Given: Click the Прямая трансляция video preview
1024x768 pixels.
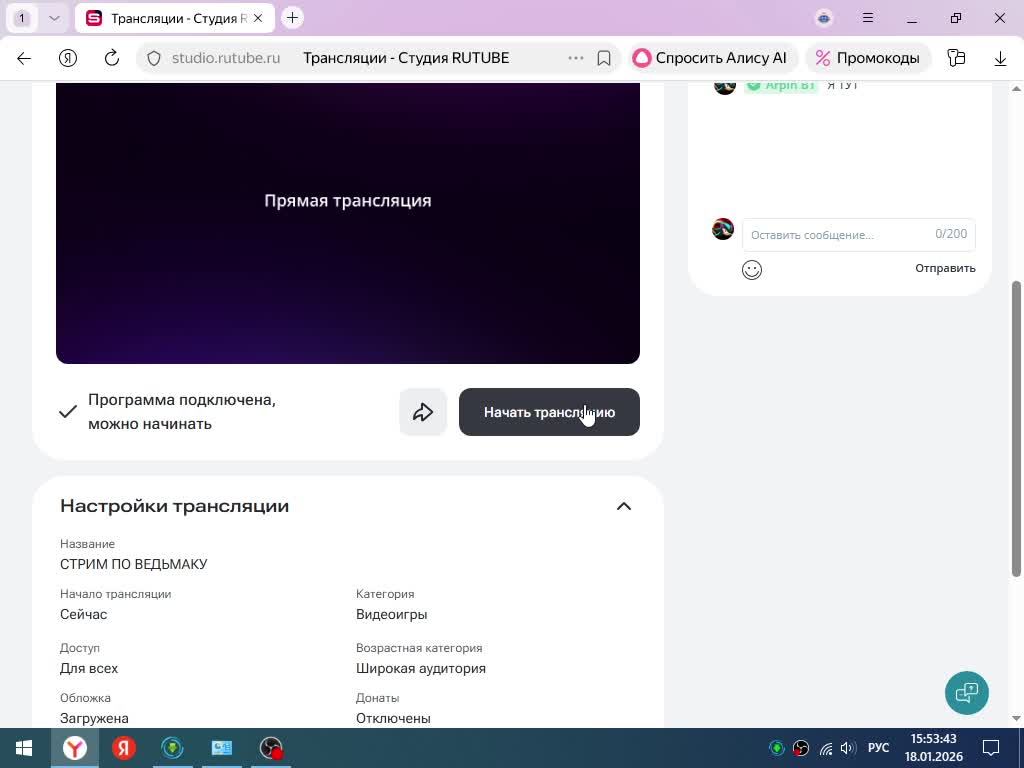Looking at the screenshot, I should [x=347, y=223].
